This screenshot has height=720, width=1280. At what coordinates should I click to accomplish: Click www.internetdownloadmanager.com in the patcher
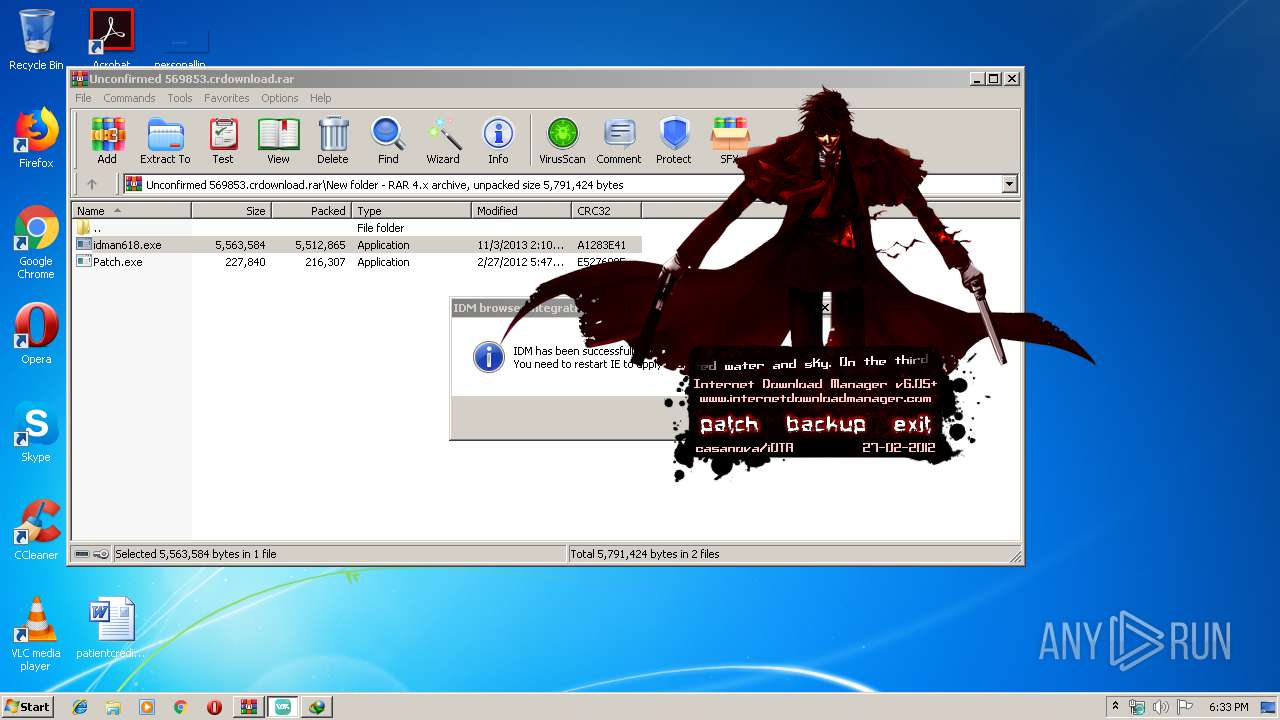(815, 398)
